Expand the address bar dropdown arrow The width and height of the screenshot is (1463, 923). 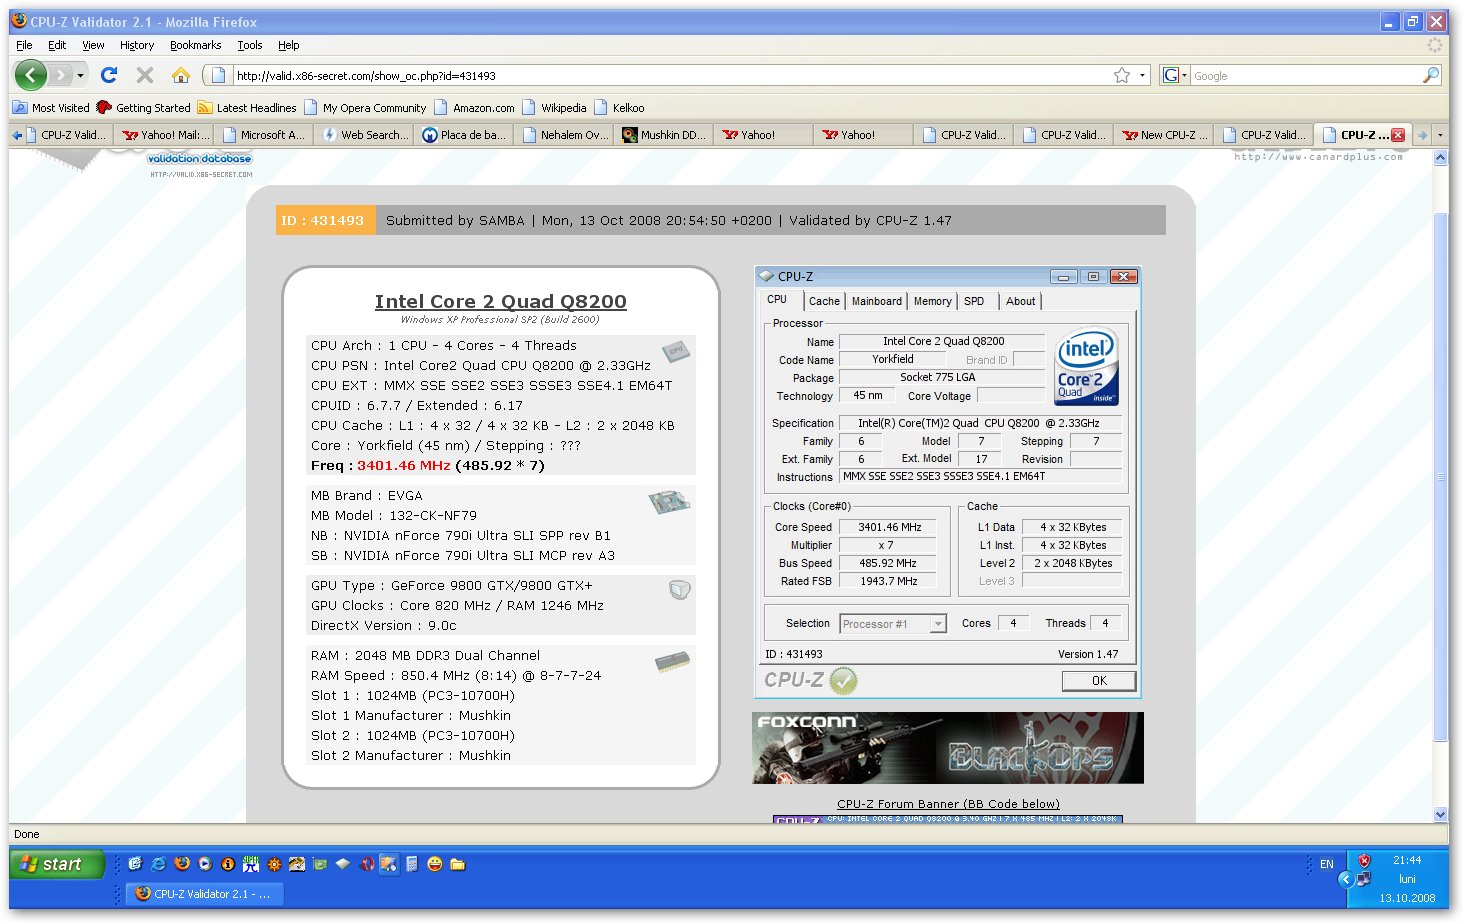1143,75
